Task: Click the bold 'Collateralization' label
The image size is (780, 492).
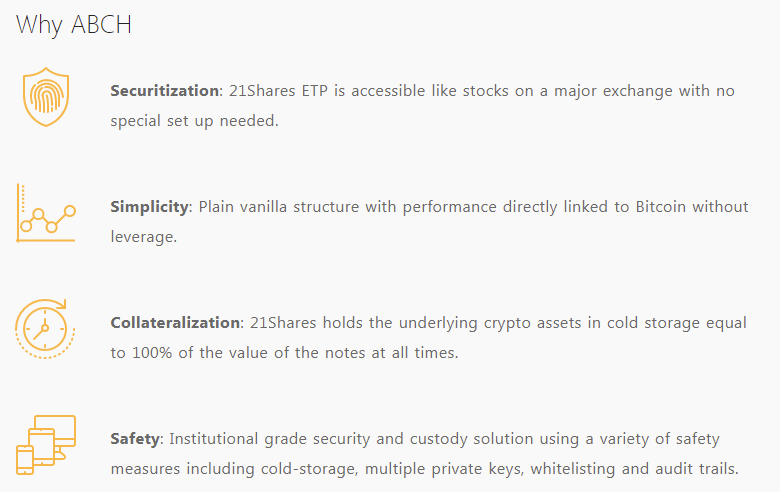Action: pyautogui.click(x=175, y=322)
